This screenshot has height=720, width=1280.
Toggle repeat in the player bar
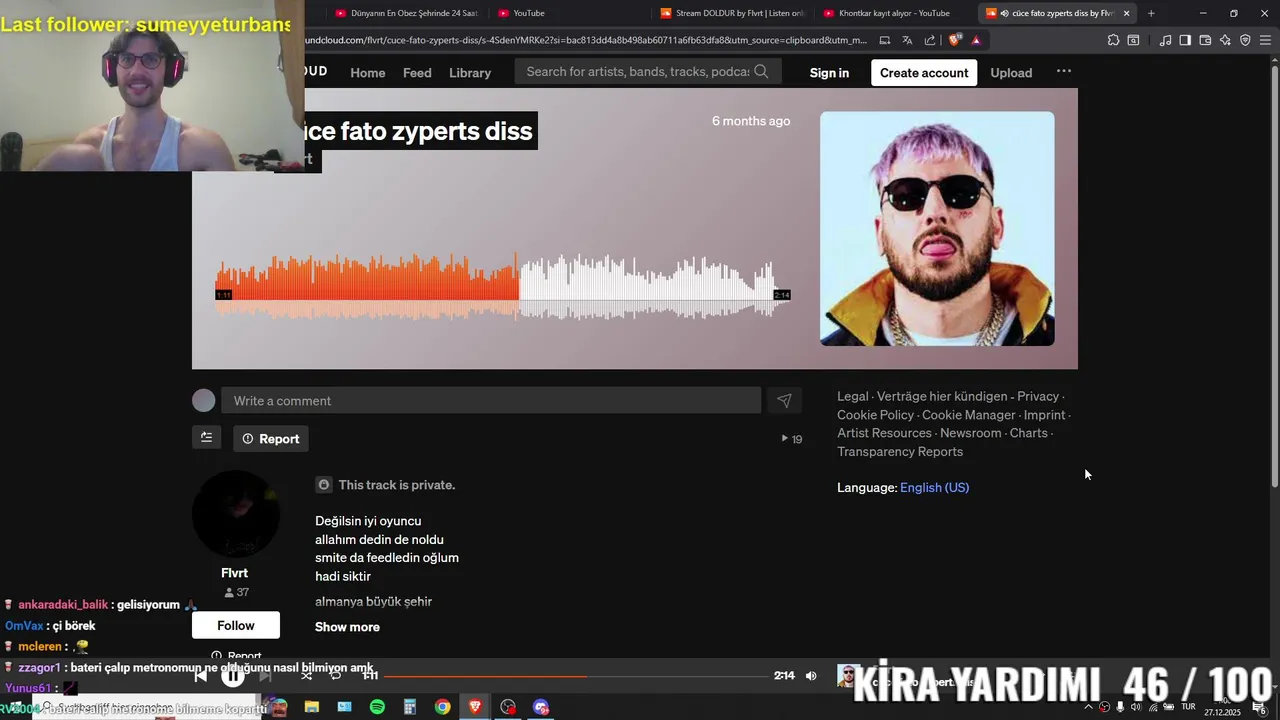pyautogui.click(x=336, y=676)
